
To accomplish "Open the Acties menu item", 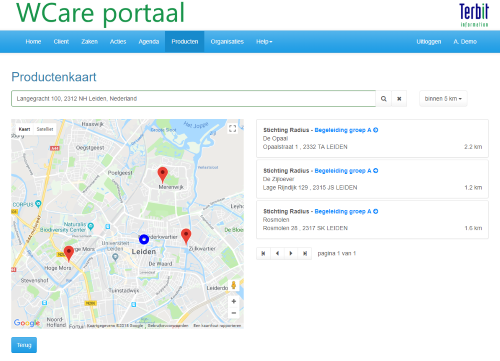I will pos(118,42).
